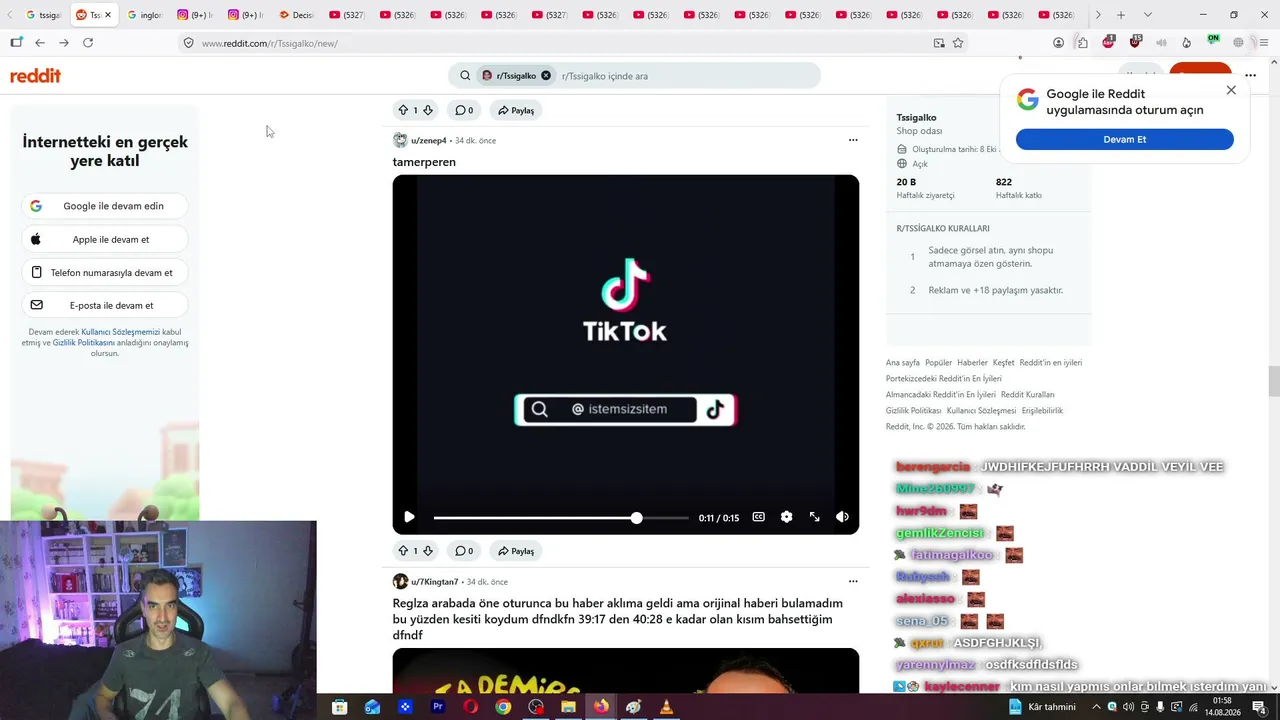Open u/7Kingtan7's profile link
The height and width of the screenshot is (720, 1280).
(435, 582)
